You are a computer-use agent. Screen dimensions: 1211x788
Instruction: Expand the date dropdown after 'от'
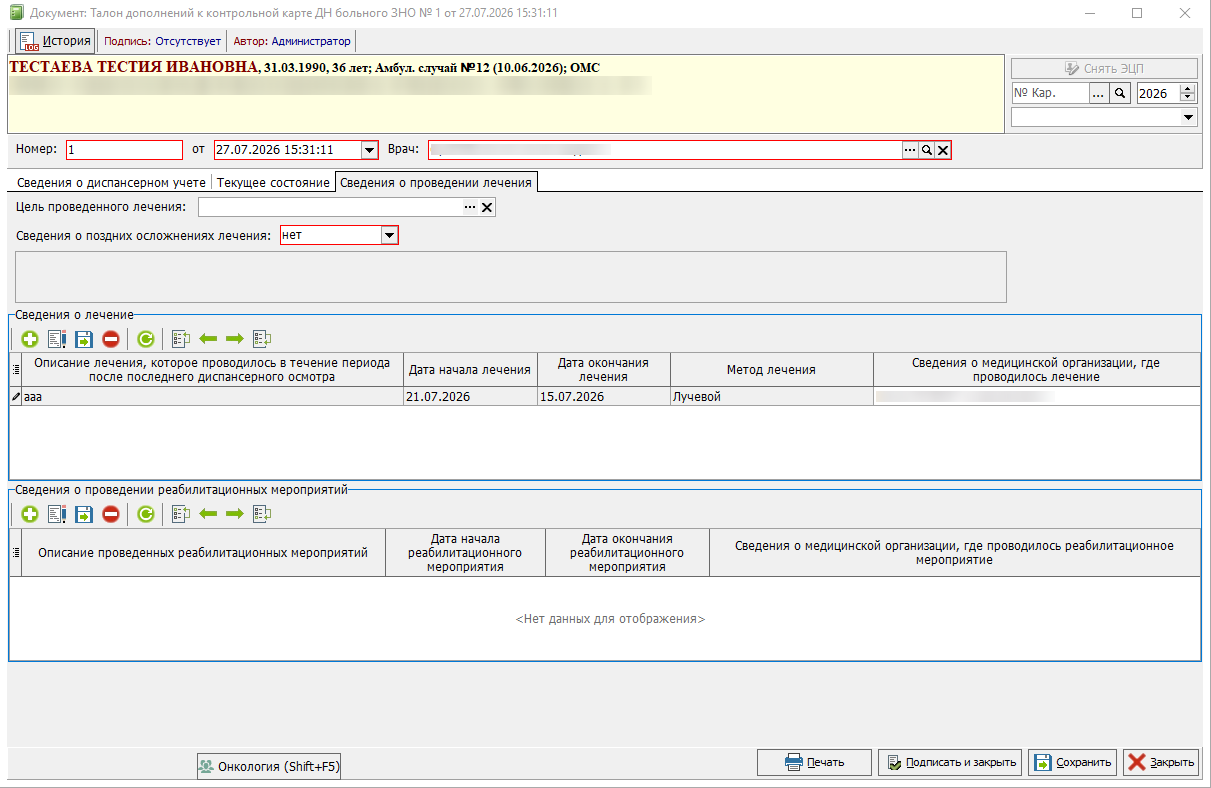click(369, 150)
